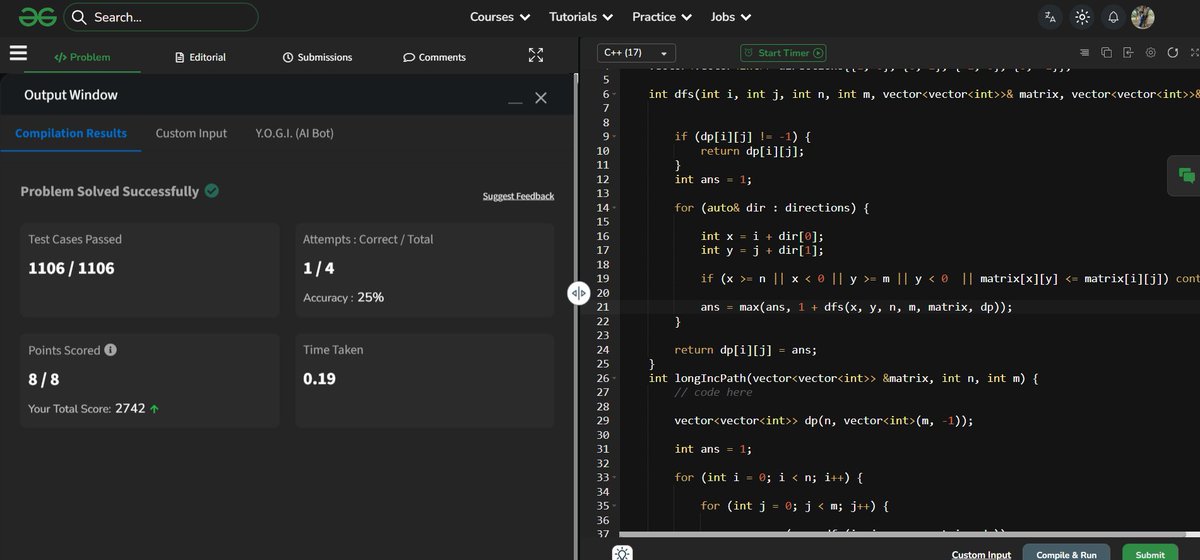Switch to the Problem tab
Image resolution: width=1200 pixels, height=560 pixels.
(82, 57)
